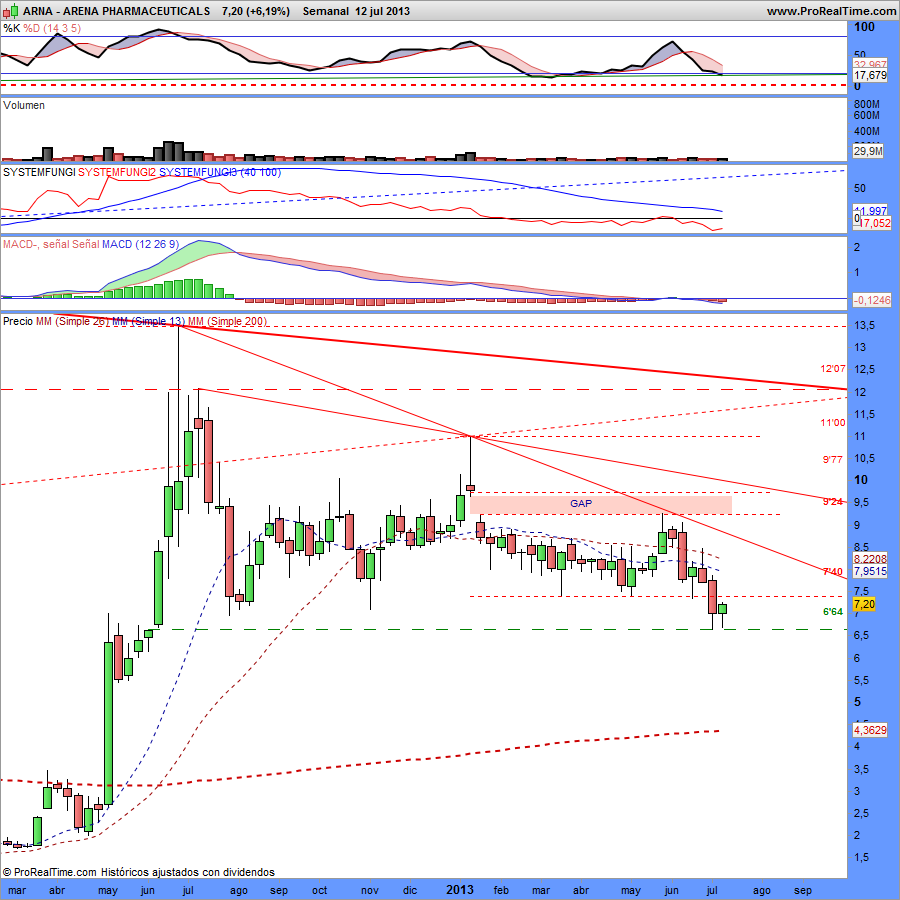The width and height of the screenshot is (900, 900).
Task: Click the Volumen panel label
Action: click(24, 105)
